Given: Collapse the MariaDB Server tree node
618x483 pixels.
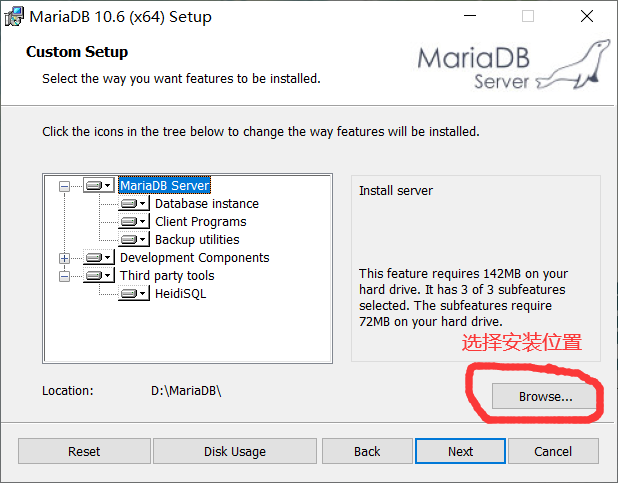Looking at the screenshot, I should [x=64, y=186].
